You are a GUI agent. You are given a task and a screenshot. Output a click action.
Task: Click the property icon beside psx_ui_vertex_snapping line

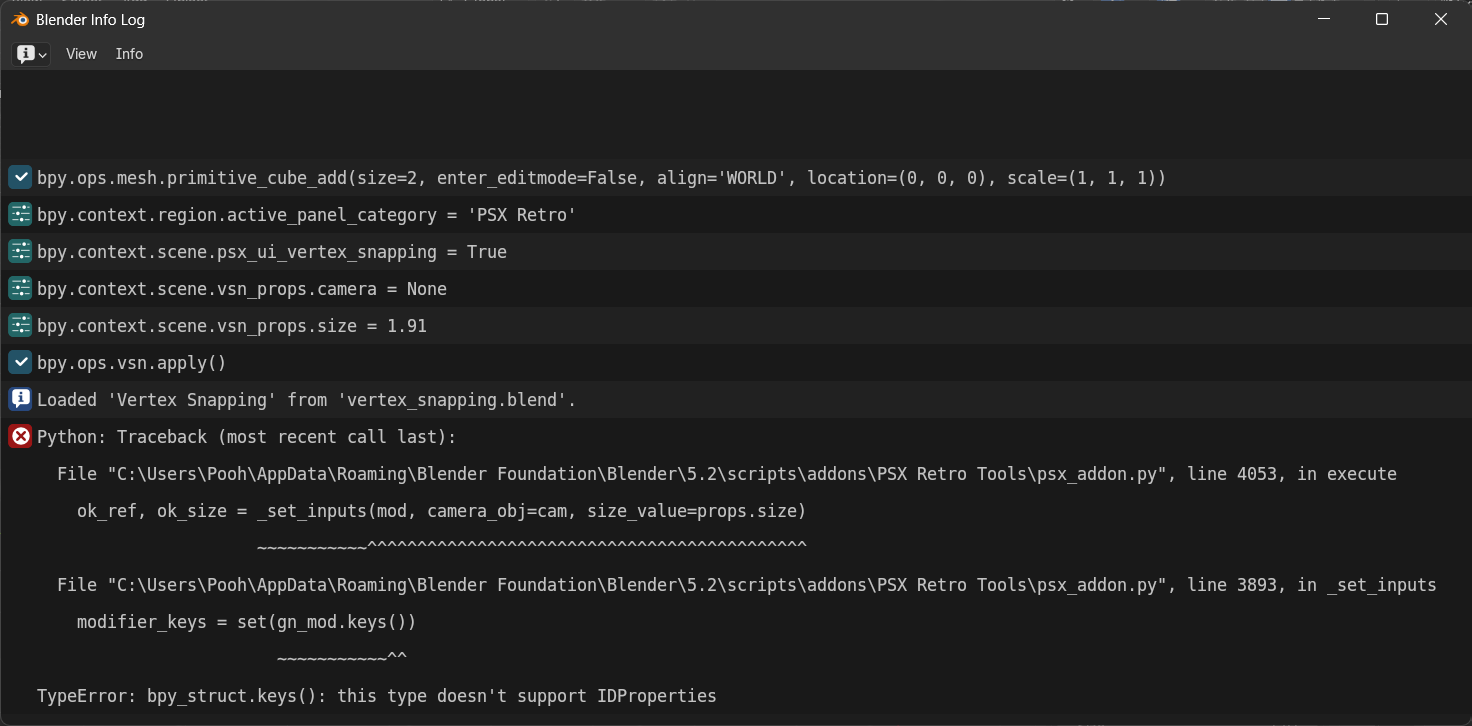(x=20, y=252)
